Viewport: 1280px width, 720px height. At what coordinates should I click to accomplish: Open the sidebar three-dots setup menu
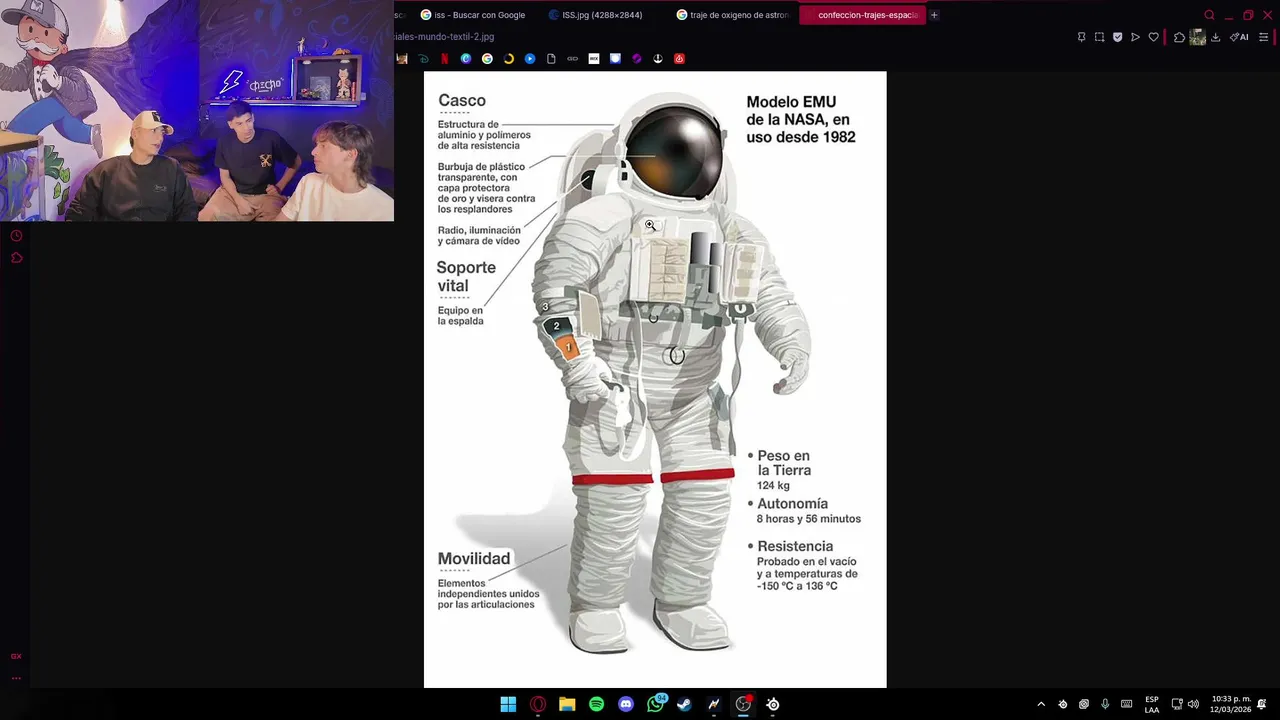click(x=16, y=678)
